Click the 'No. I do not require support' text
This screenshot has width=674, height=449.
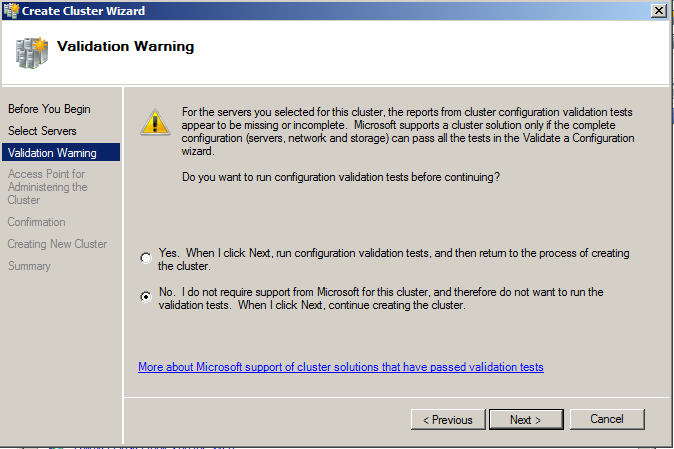coord(381,299)
